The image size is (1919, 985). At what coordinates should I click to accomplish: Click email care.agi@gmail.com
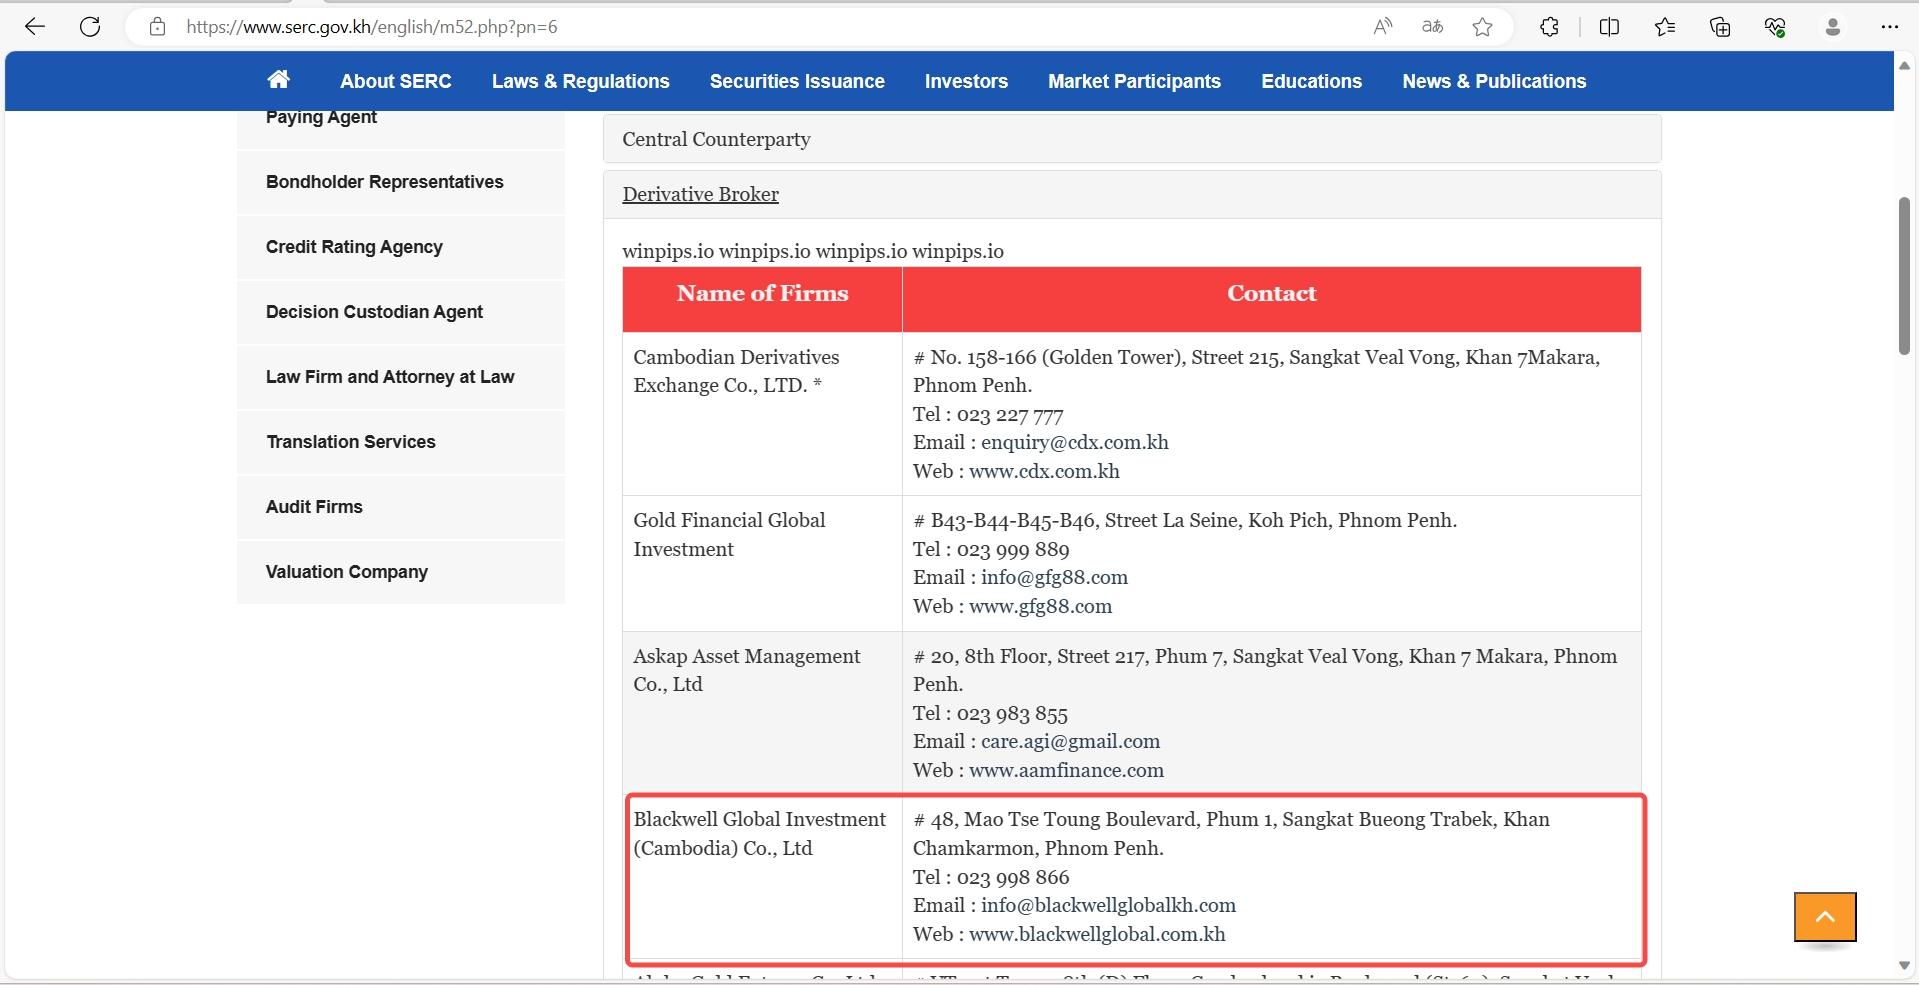tap(1070, 742)
